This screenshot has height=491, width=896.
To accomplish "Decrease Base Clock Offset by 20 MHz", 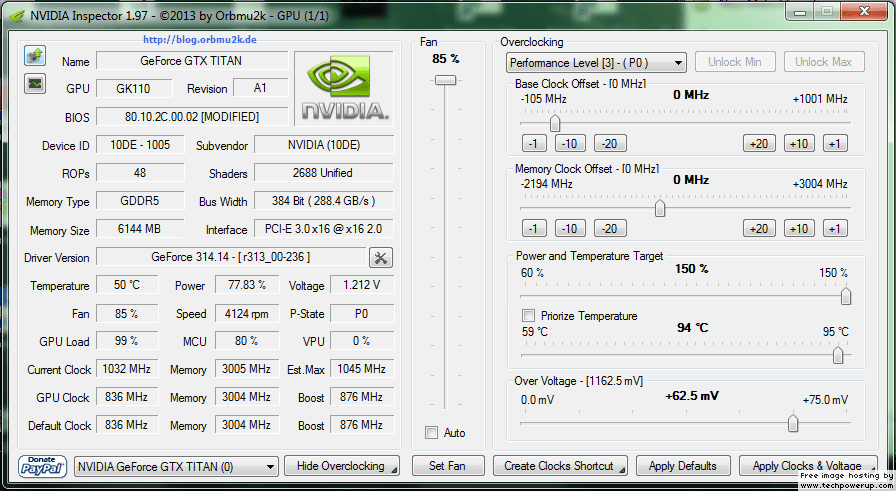I will point(610,143).
